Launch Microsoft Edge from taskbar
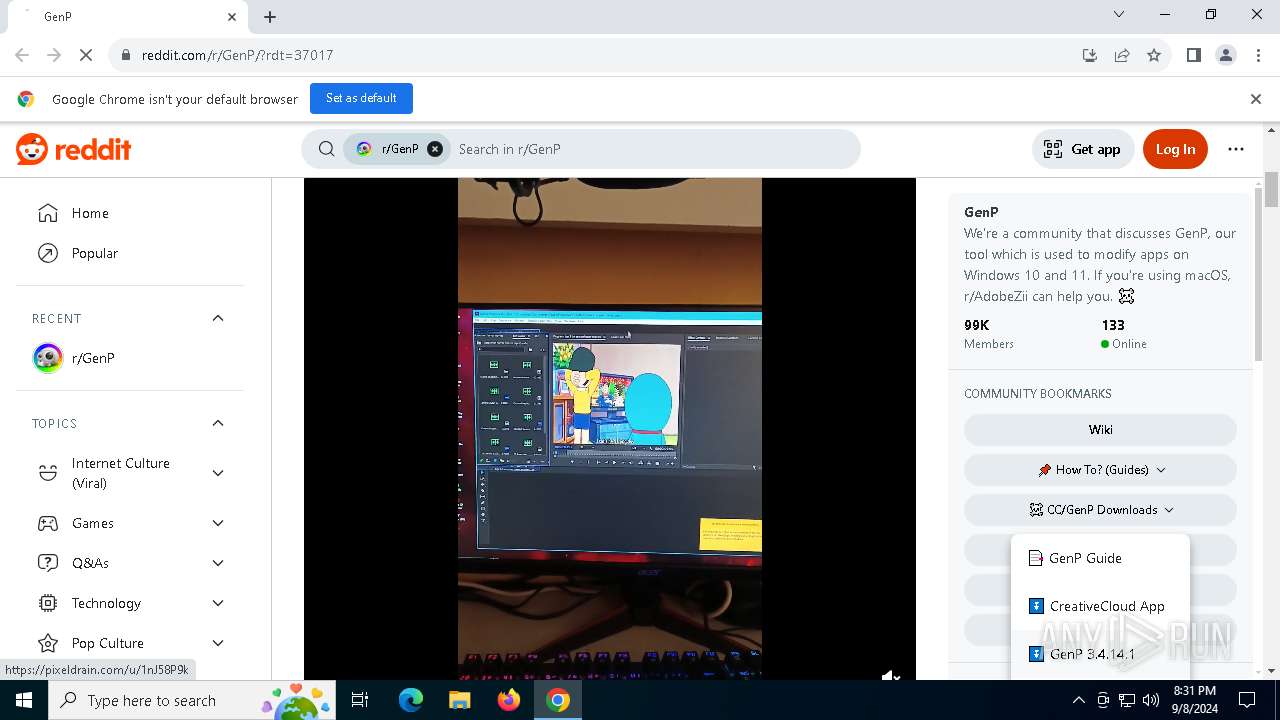The image size is (1280, 720). click(411, 700)
